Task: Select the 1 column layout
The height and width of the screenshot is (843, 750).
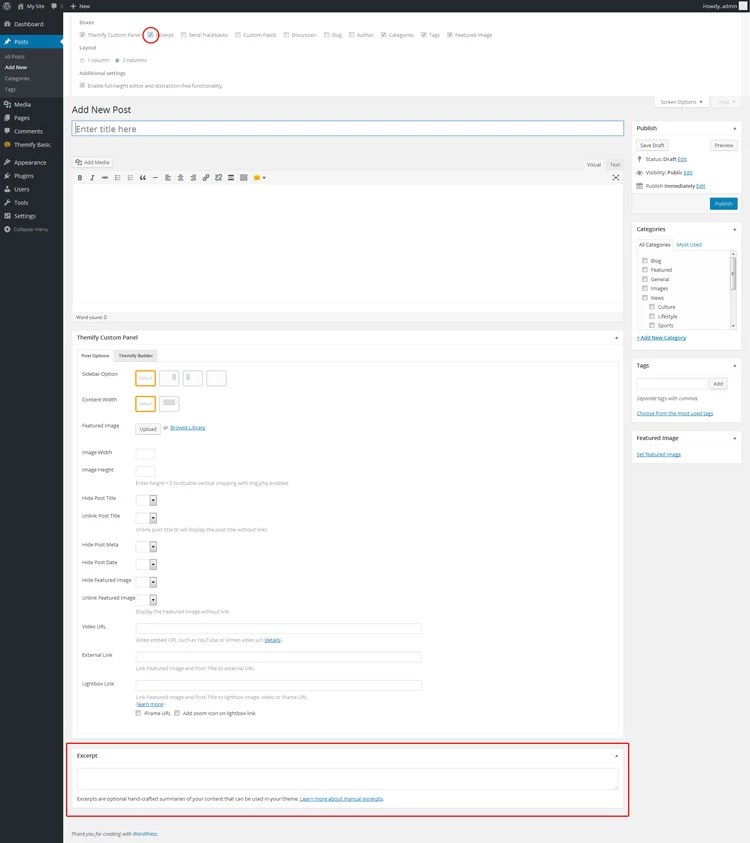Action: click(82, 60)
